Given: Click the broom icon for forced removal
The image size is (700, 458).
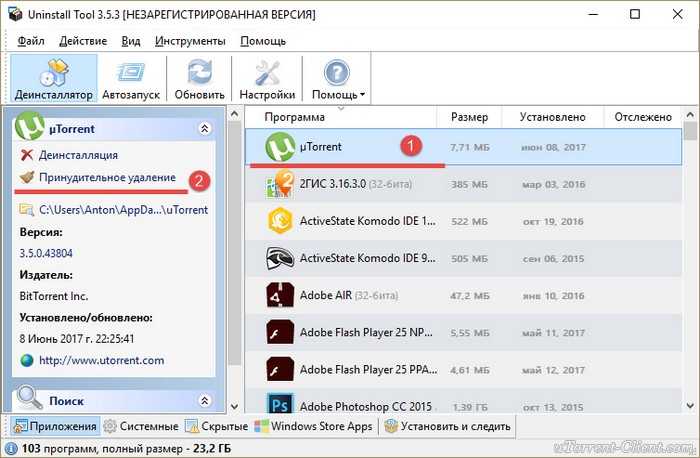Looking at the screenshot, I should tap(27, 177).
